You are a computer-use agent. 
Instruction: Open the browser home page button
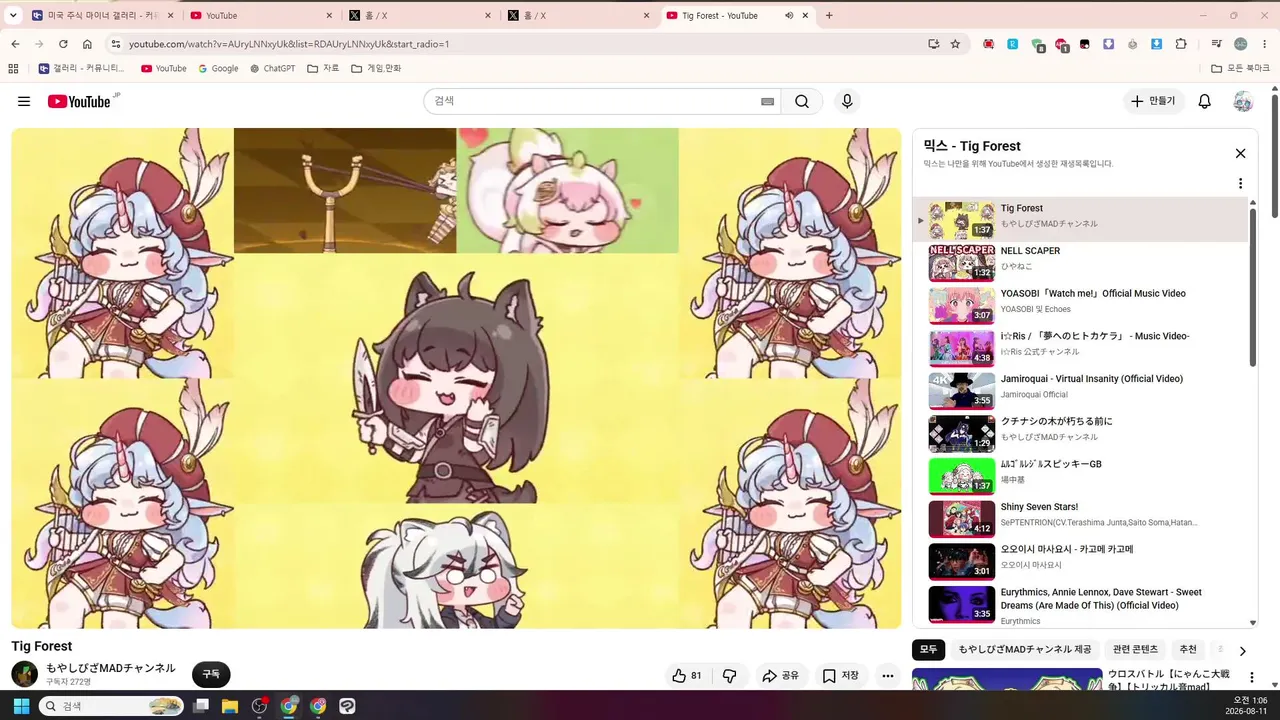[87, 44]
